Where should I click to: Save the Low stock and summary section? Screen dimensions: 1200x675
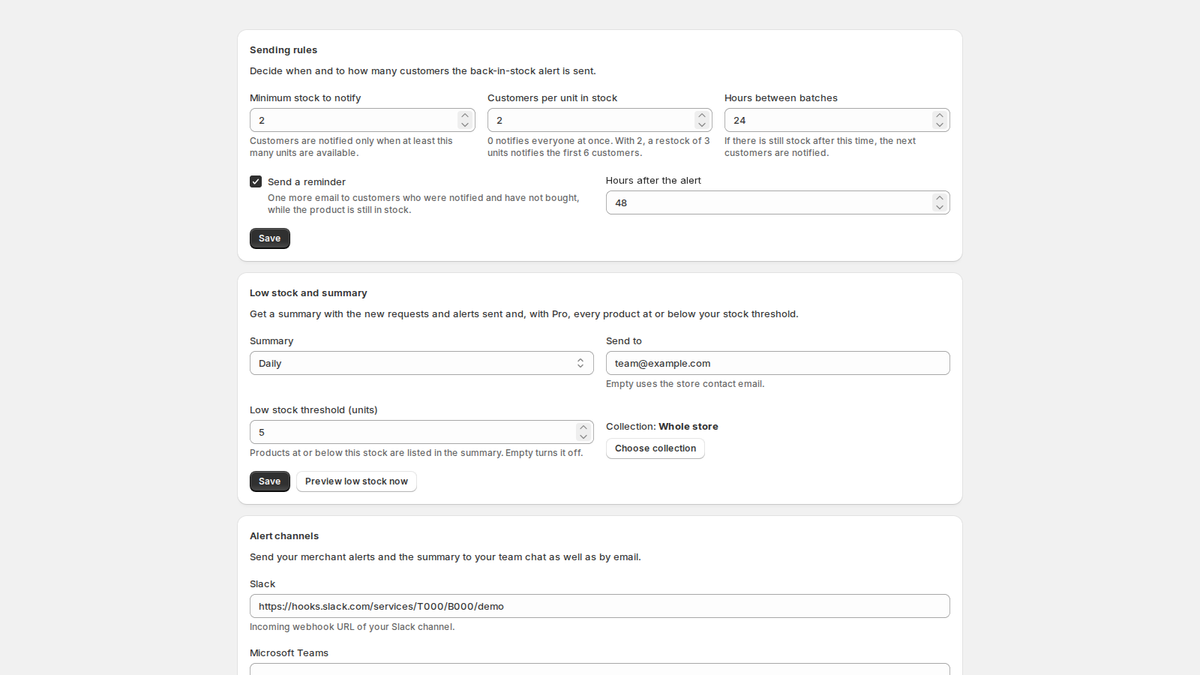tap(270, 481)
